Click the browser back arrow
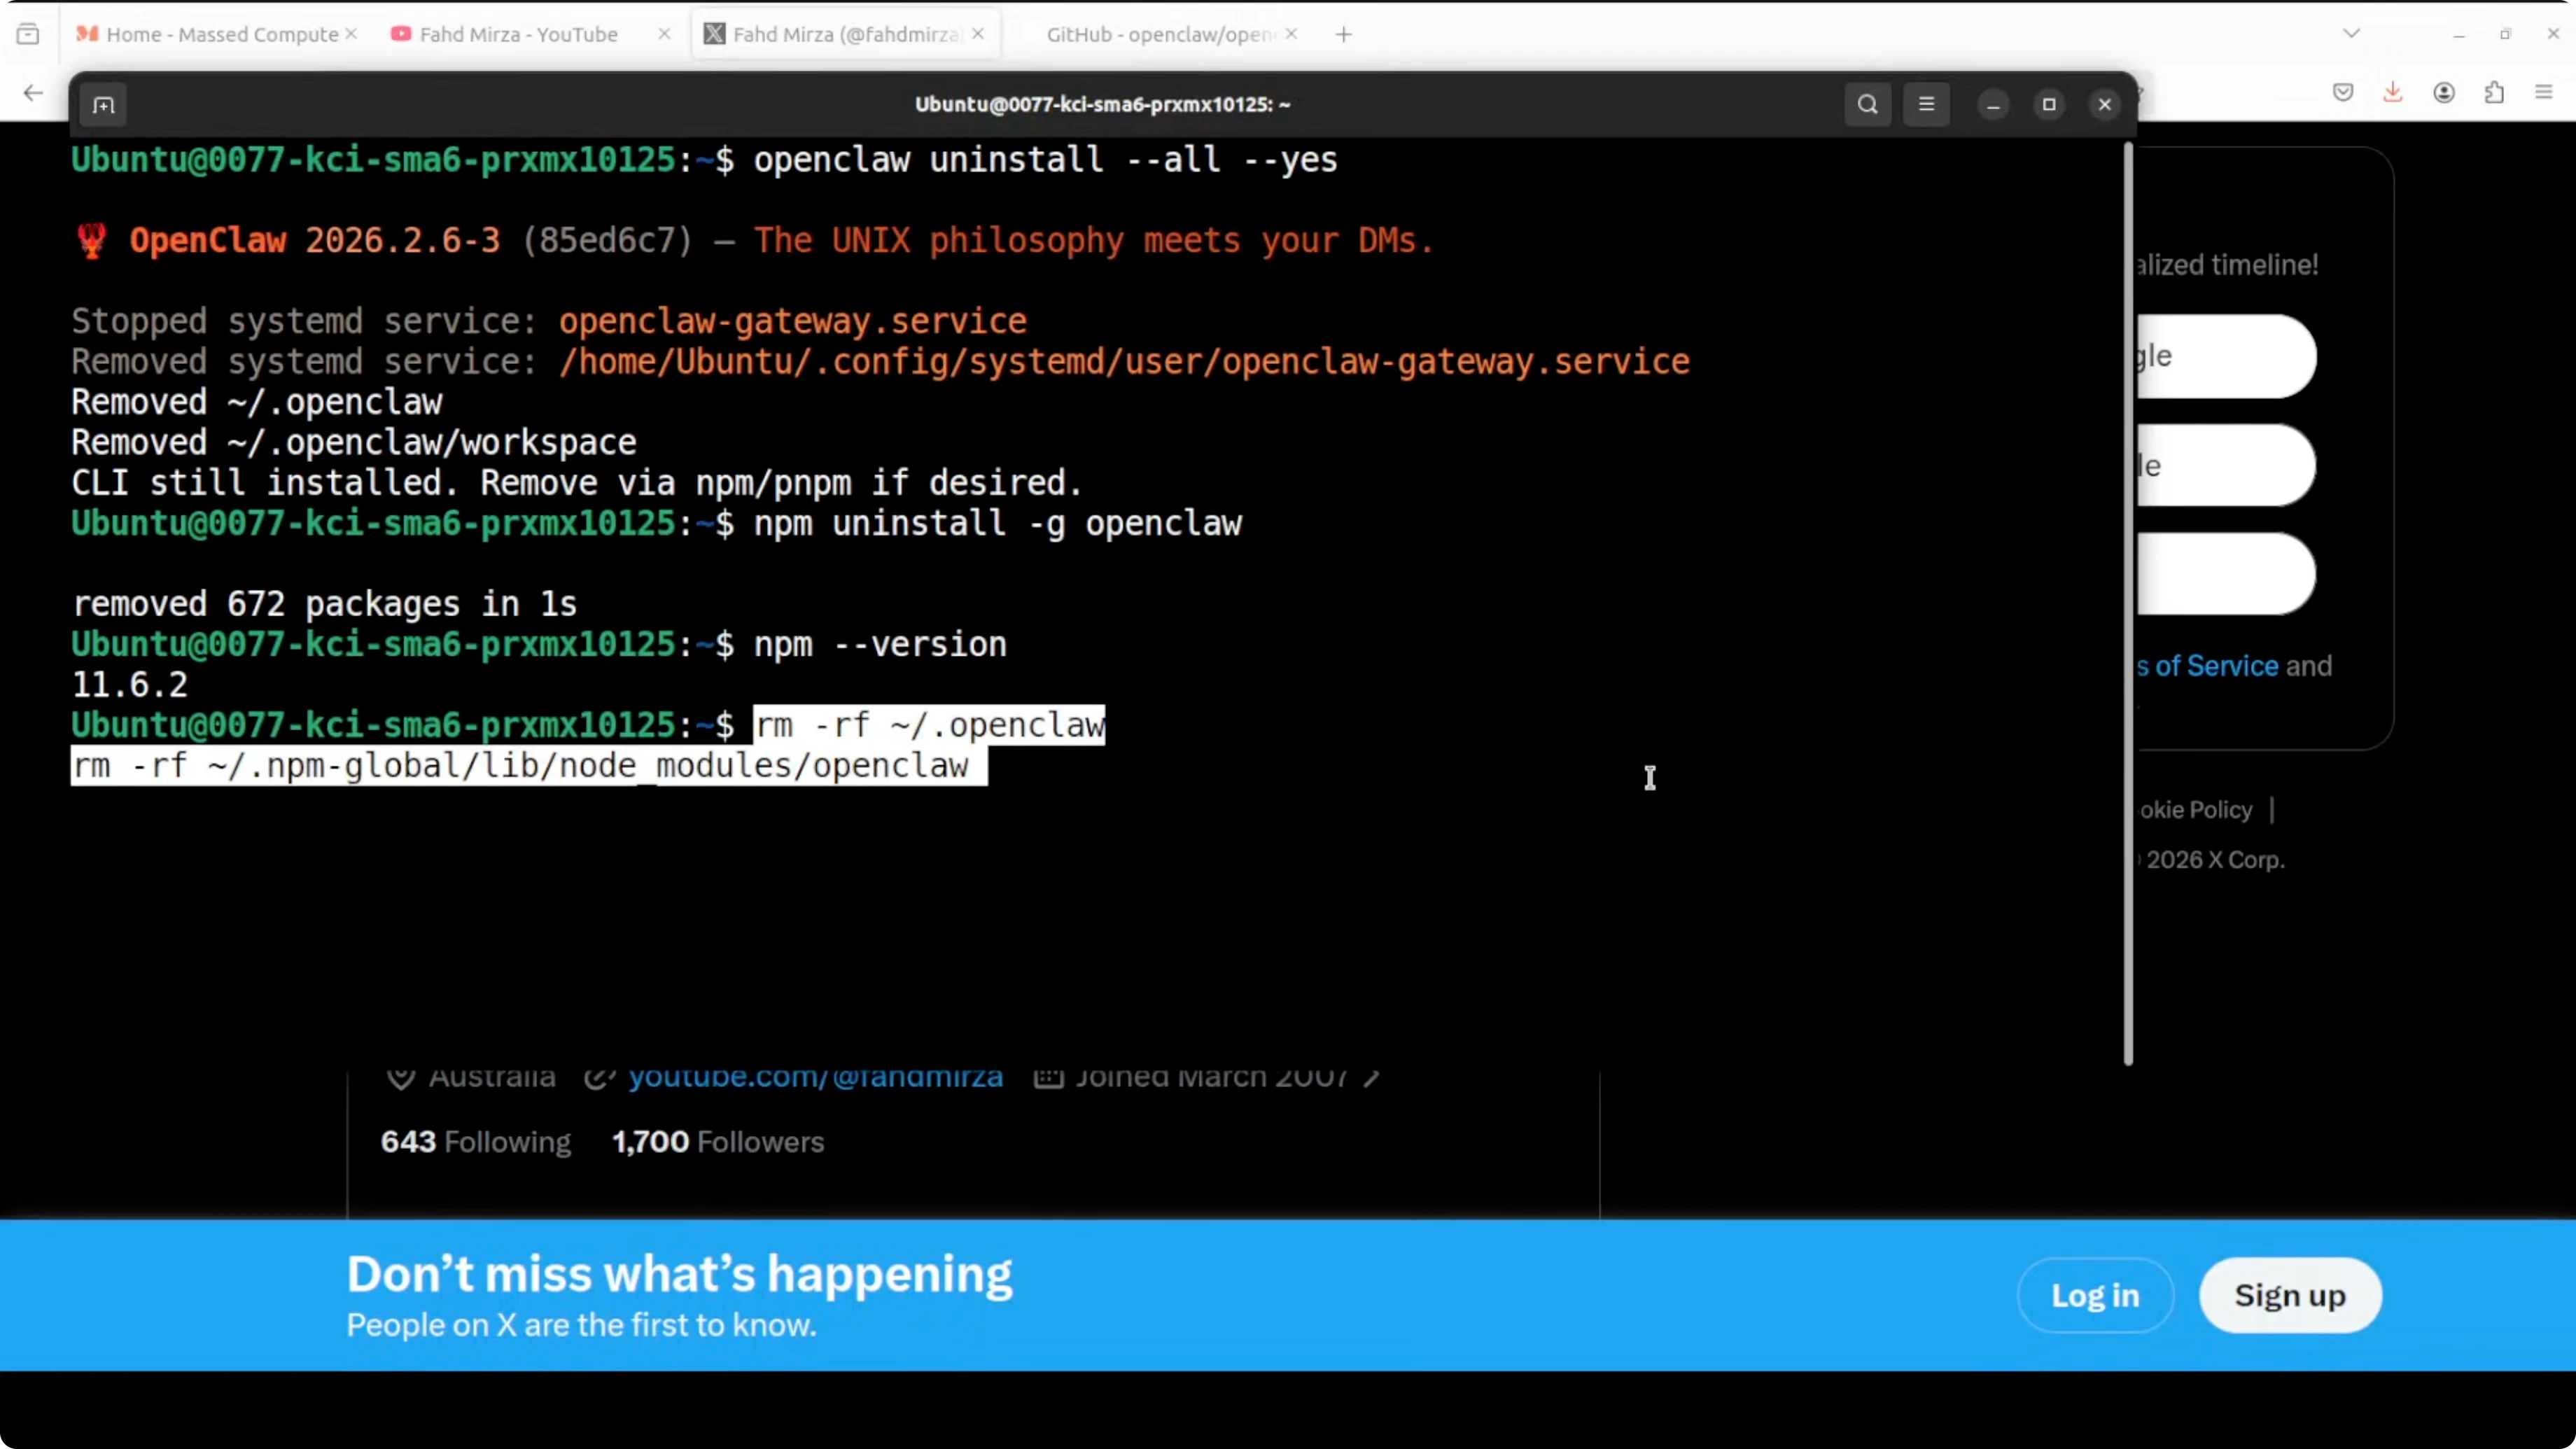The width and height of the screenshot is (2576, 1449). 33,93
